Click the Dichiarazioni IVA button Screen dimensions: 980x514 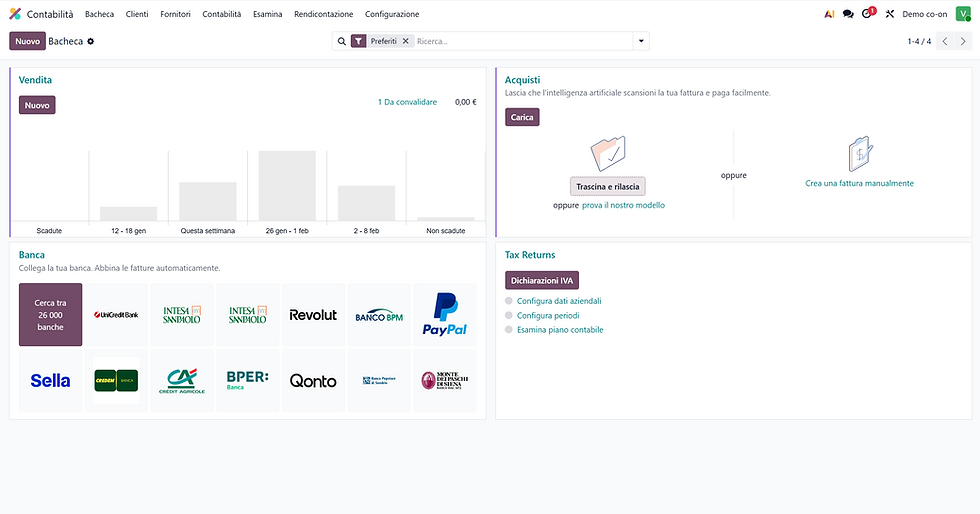click(x=542, y=280)
